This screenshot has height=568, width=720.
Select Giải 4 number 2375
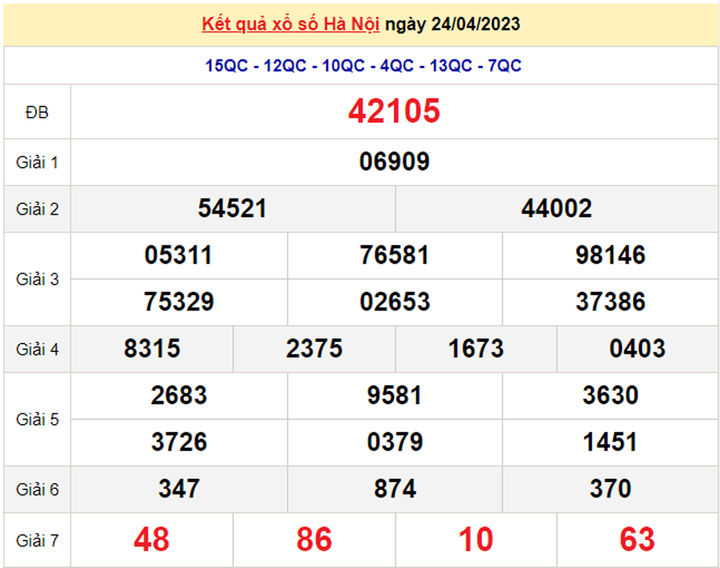click(314, 349)
